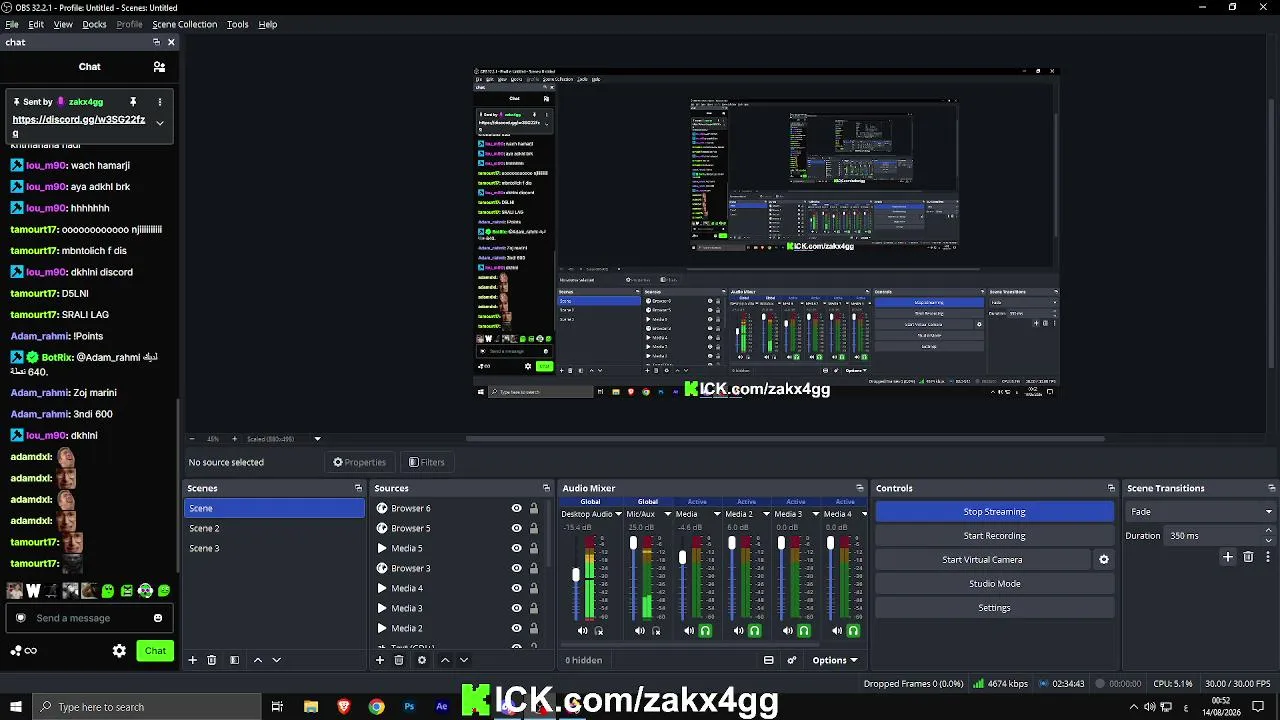Open scene filters icon in the Scenes toolbar
The width and height of the screenshot is (1280, 720).
(x=234, y=660)
